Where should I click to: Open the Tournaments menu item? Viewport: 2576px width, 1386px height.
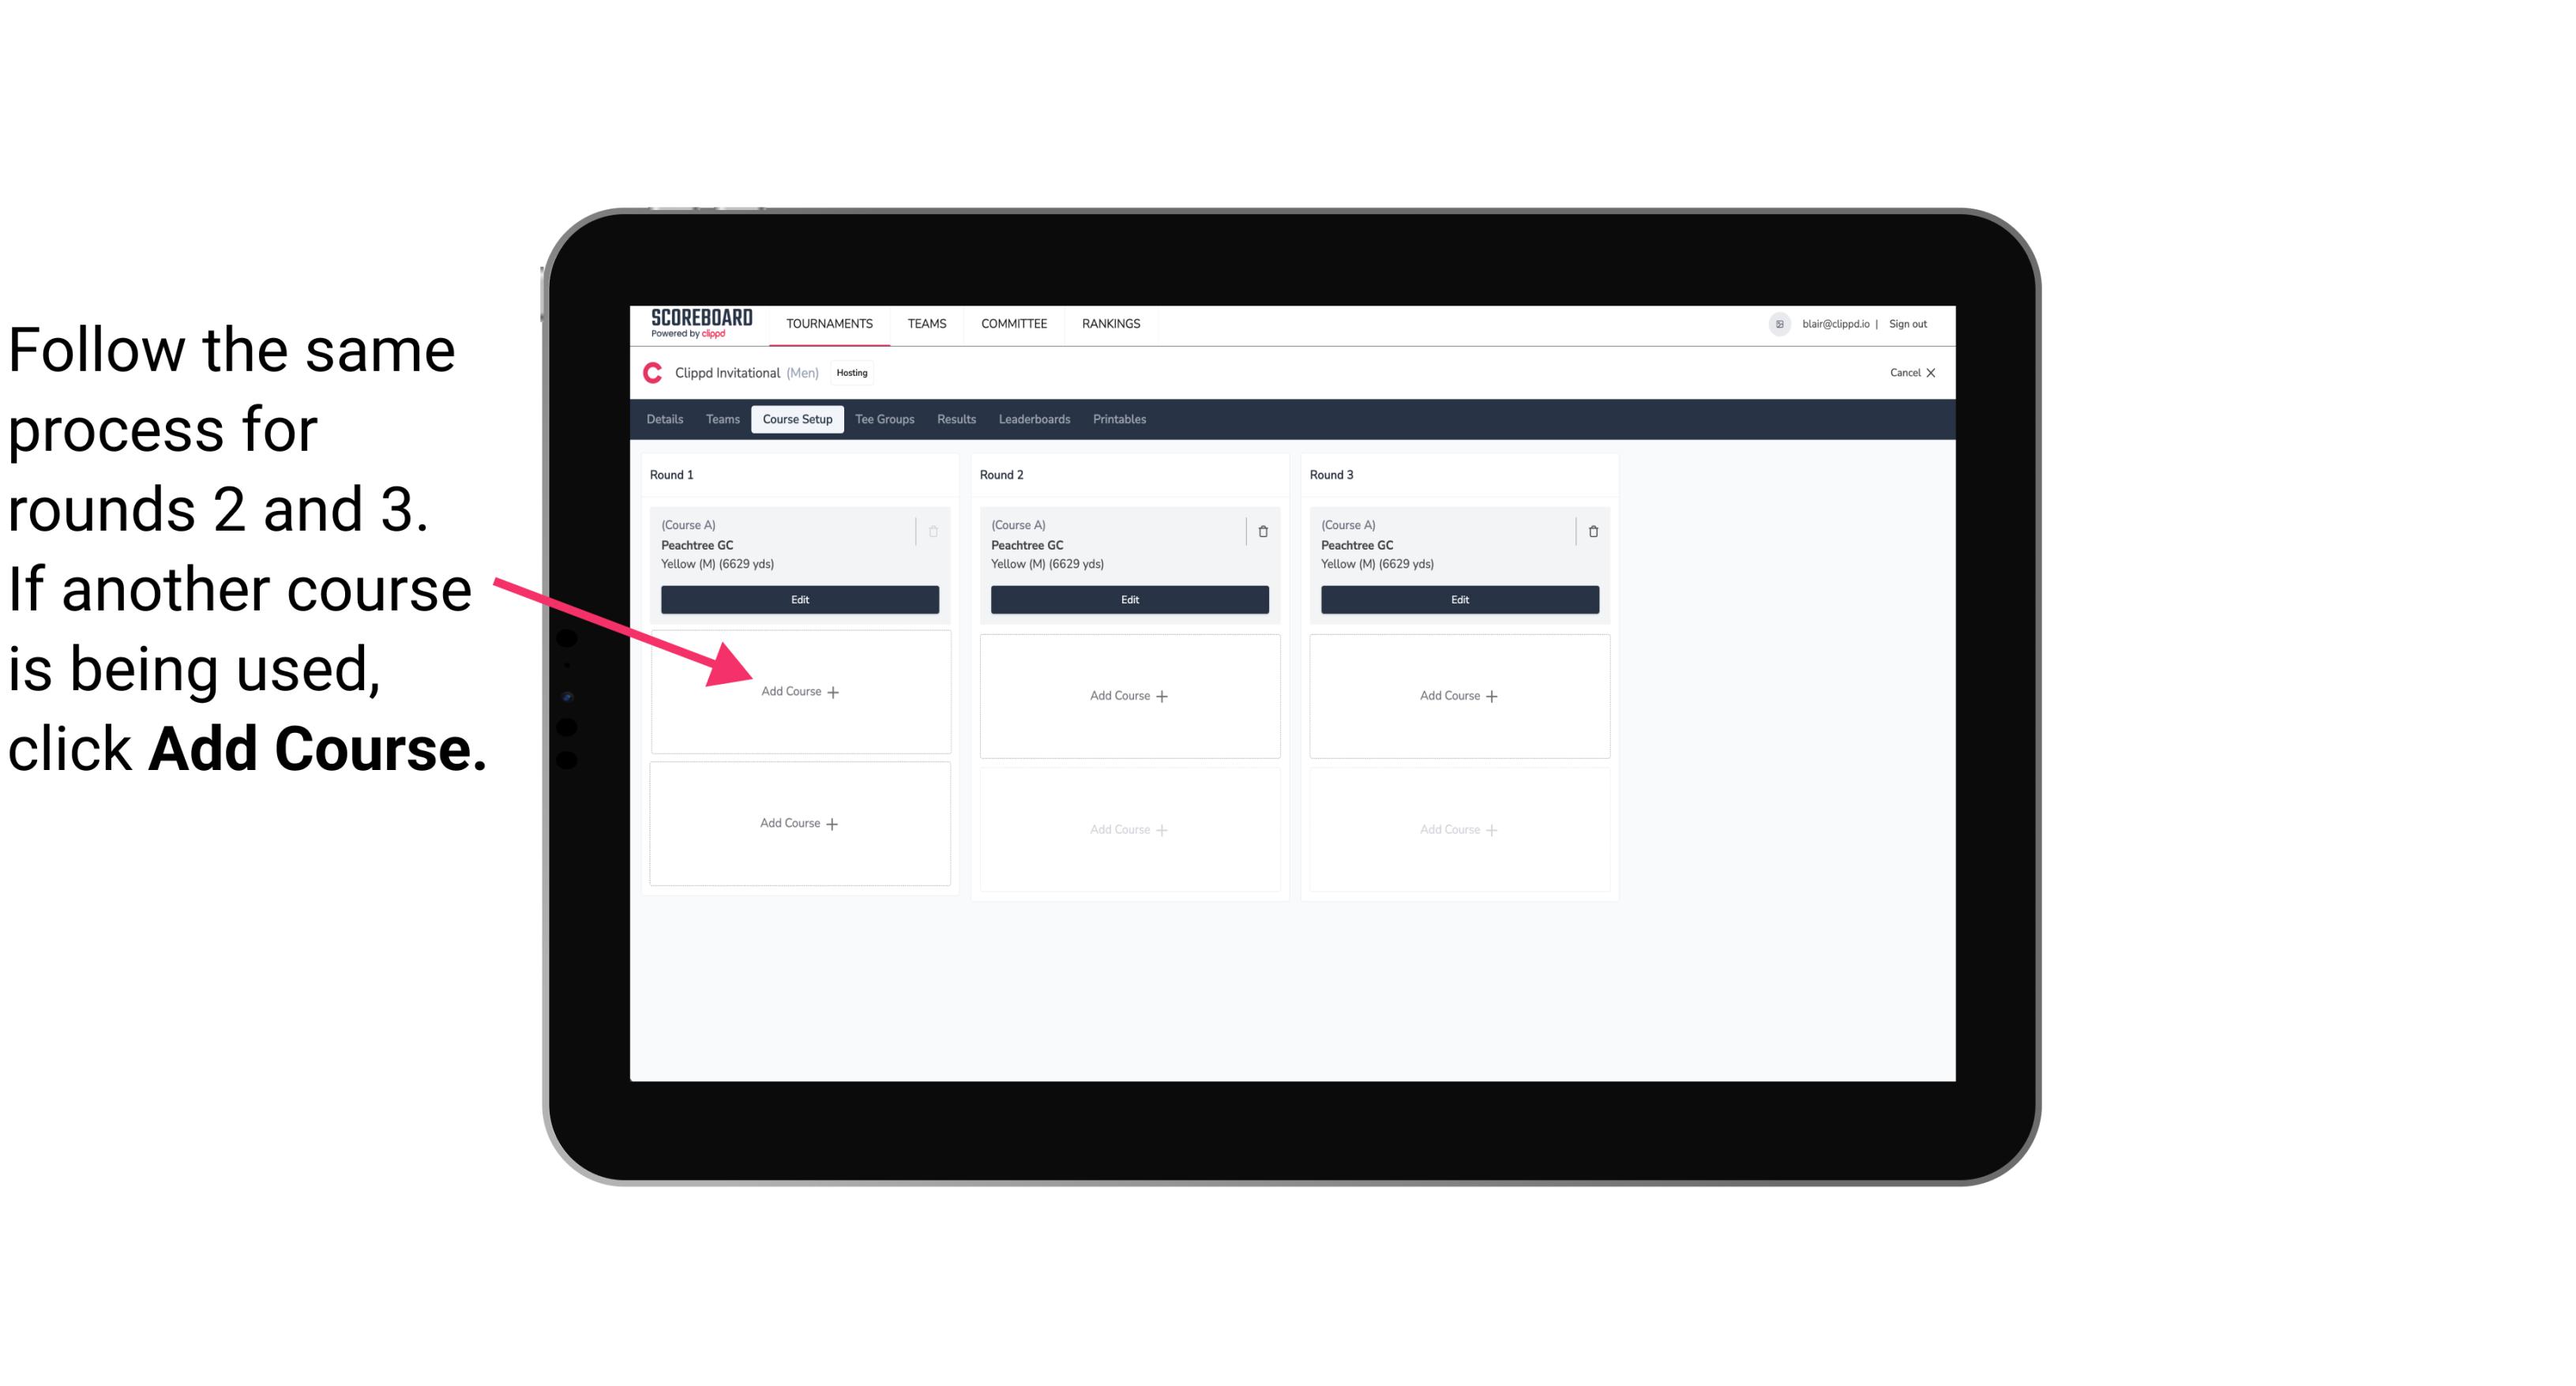tap(831, 322)
